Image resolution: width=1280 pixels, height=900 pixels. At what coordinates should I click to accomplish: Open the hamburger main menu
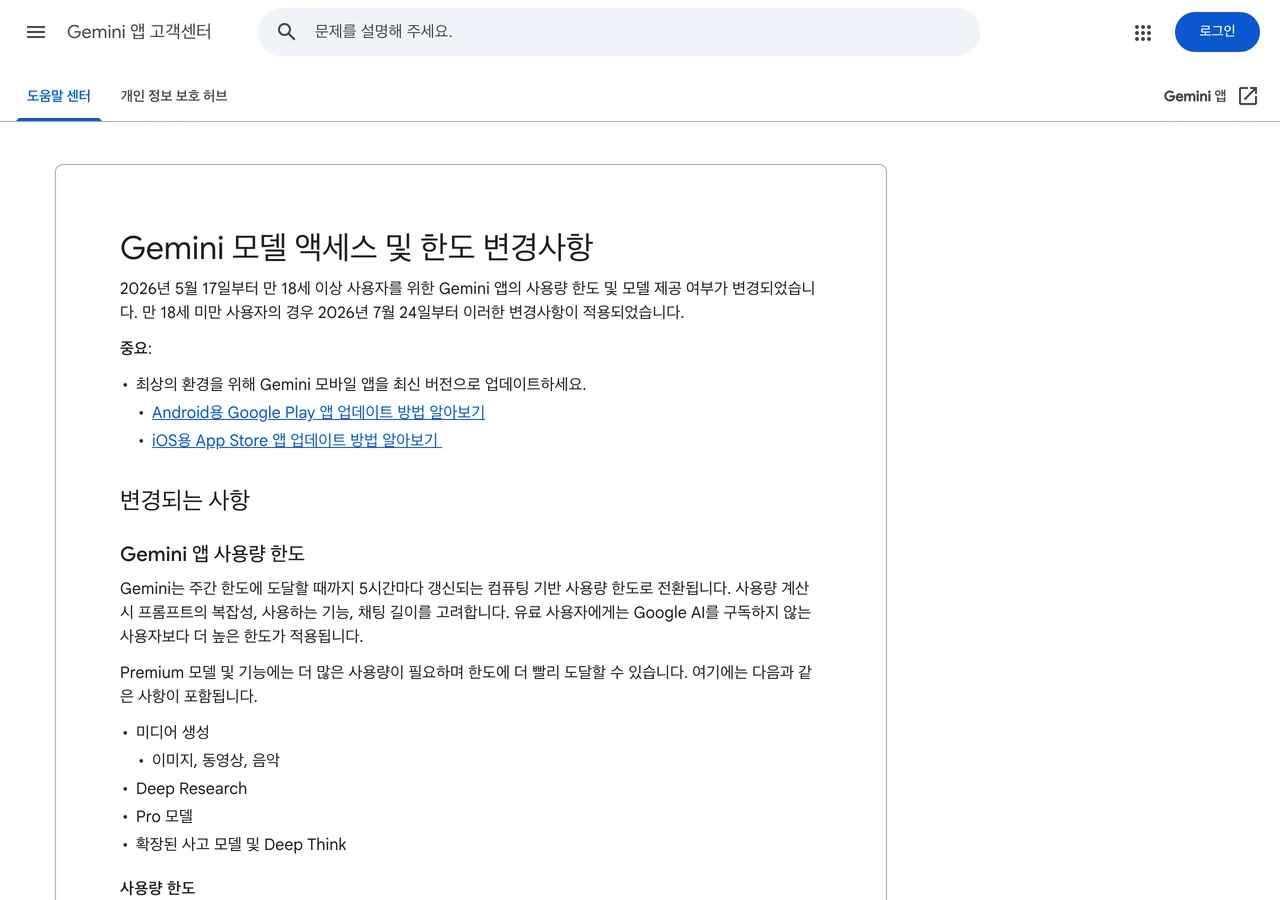coord(36,32)
